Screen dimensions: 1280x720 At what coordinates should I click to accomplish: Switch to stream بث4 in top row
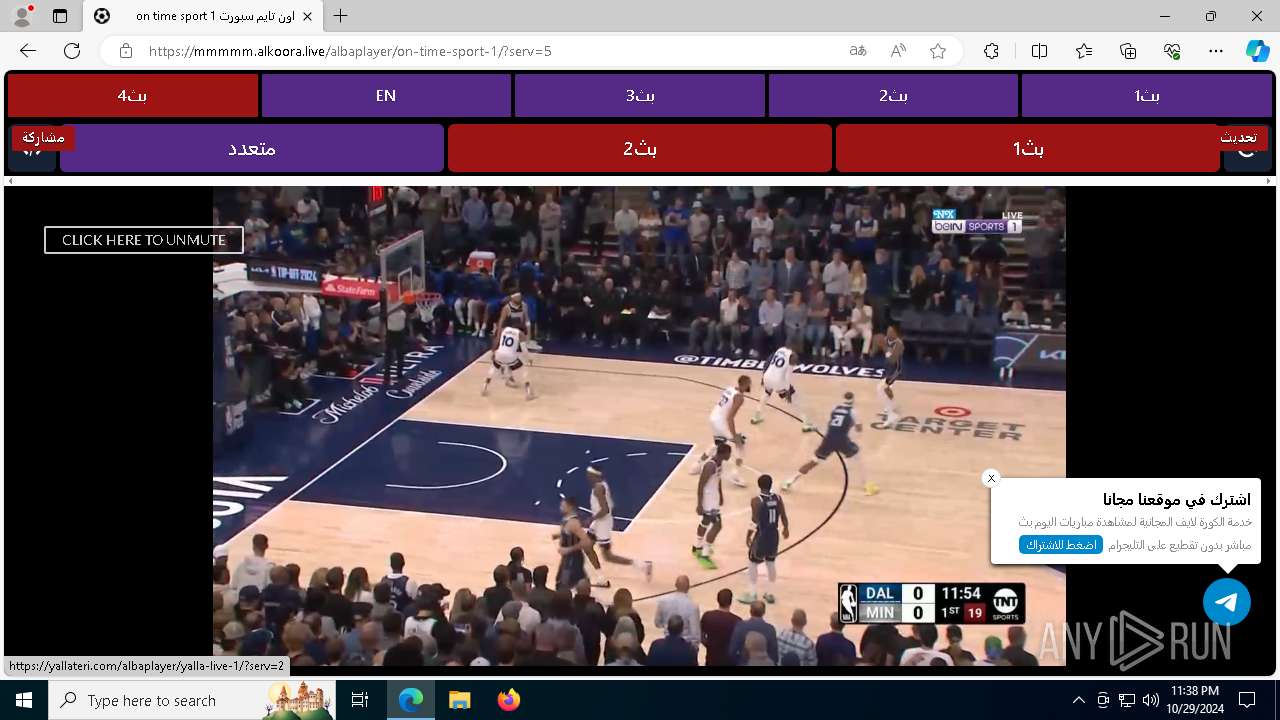click(132, 95)
